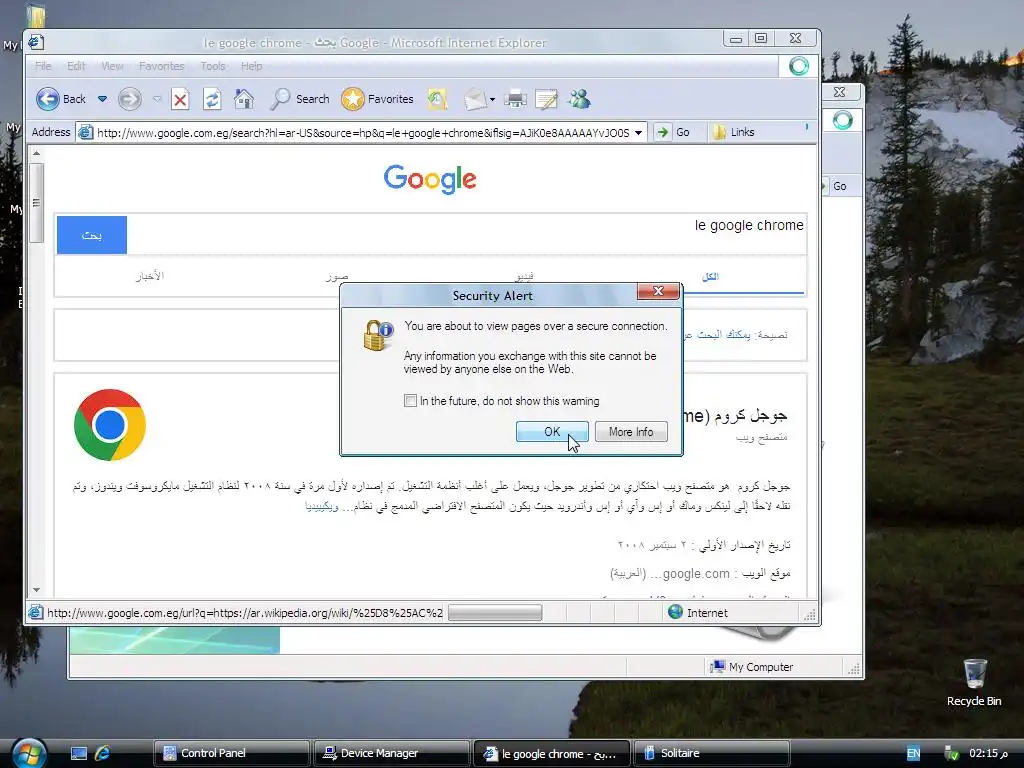Image resolution: width=1024 pixels, height=768 pixels.
Task: Switch to Solitaire taskbar button
Action: [711, 753]
